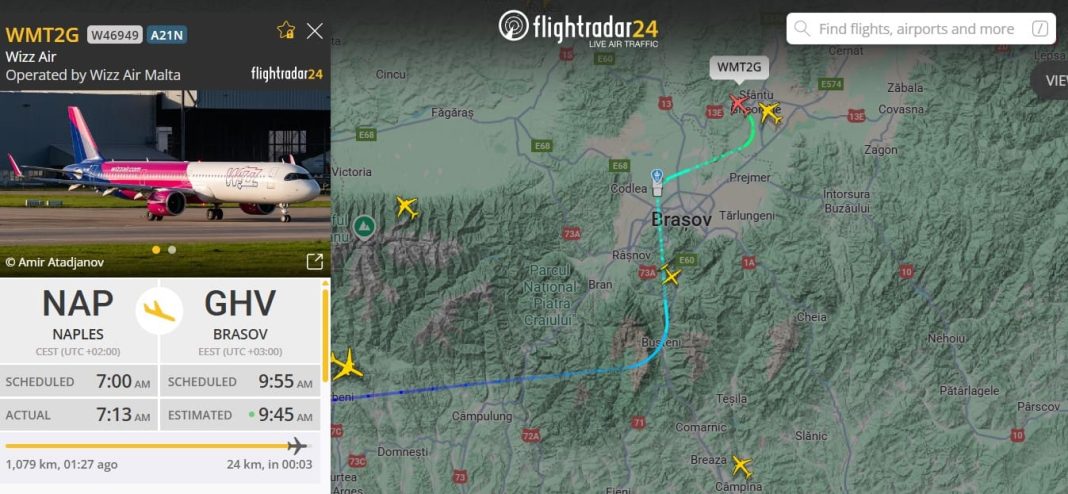Click the Brasov airport tower marker
This screenshot has width=1068, height=494.
657,183
